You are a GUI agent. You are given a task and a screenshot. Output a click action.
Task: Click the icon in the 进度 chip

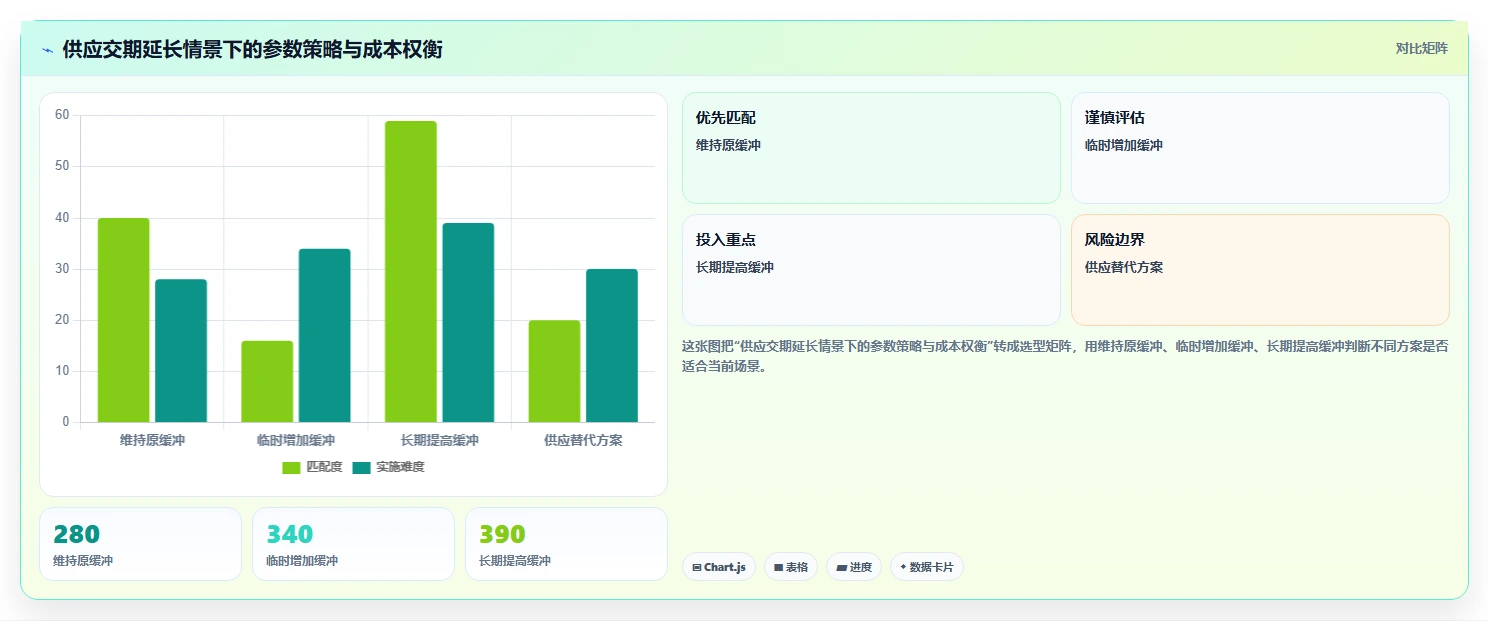click(x=841, y=567)
